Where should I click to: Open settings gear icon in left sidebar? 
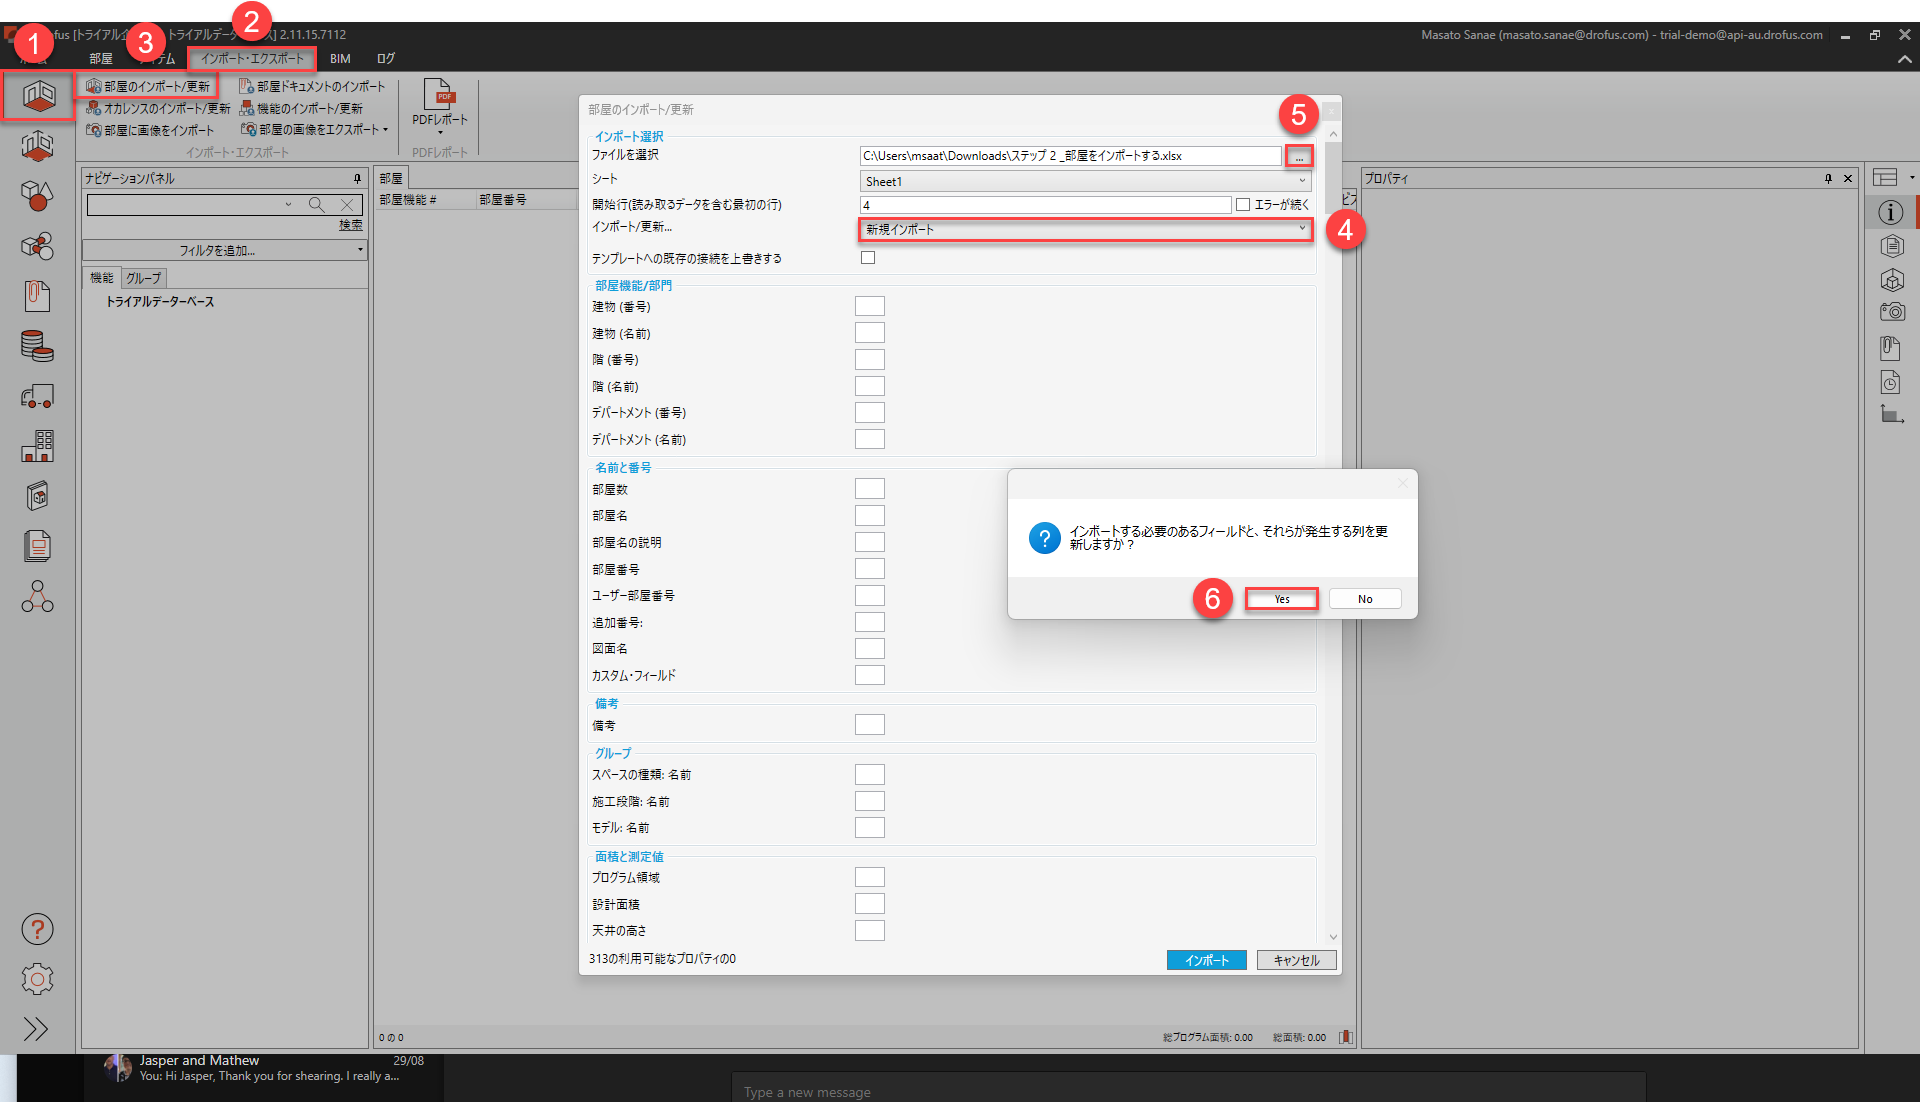coord(37,979)
